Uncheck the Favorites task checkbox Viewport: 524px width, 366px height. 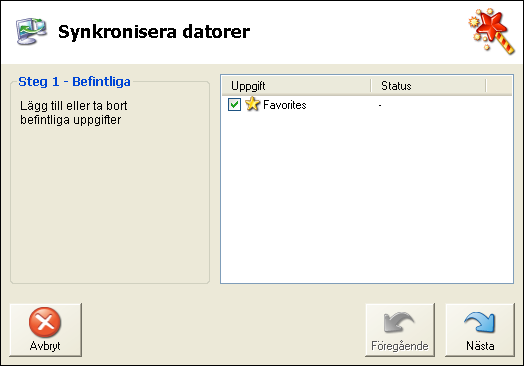pyautogui.click(x=234, y=105)
